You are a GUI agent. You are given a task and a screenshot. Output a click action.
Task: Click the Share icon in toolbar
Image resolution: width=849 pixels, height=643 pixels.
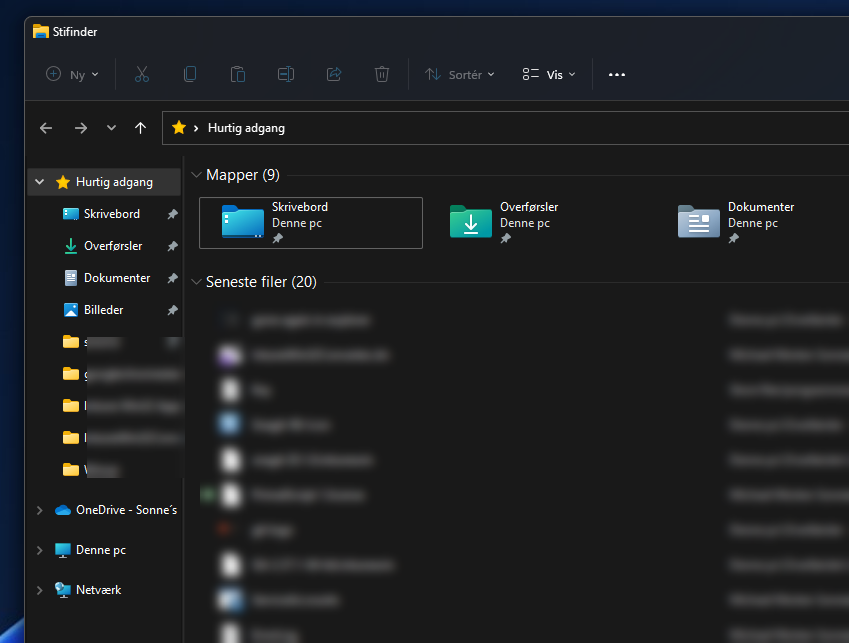tap(334, 74)
